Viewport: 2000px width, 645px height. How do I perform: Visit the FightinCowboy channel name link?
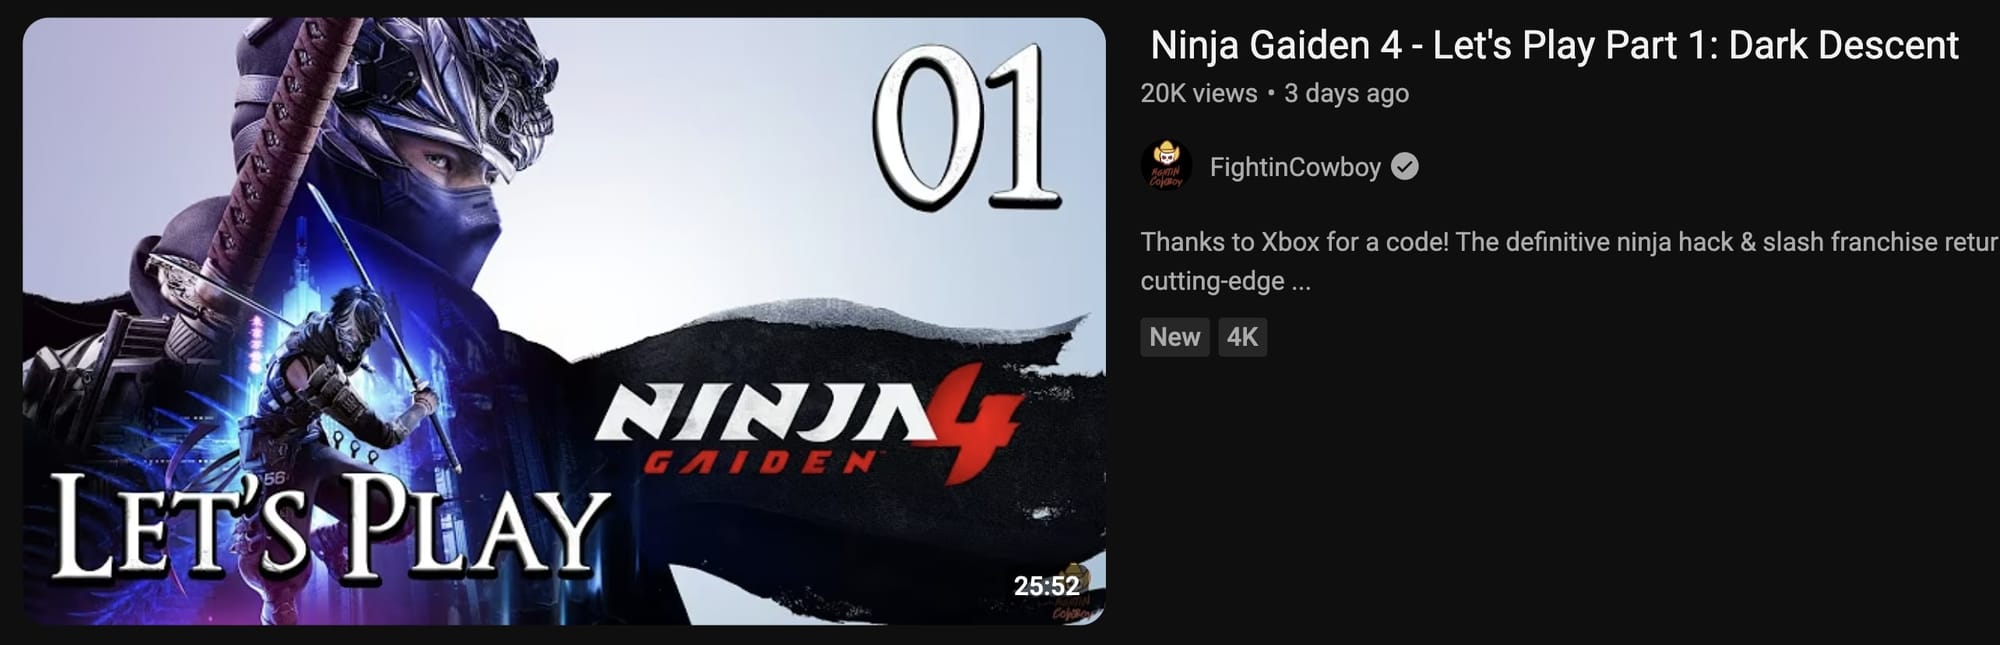click(1295, 167)
